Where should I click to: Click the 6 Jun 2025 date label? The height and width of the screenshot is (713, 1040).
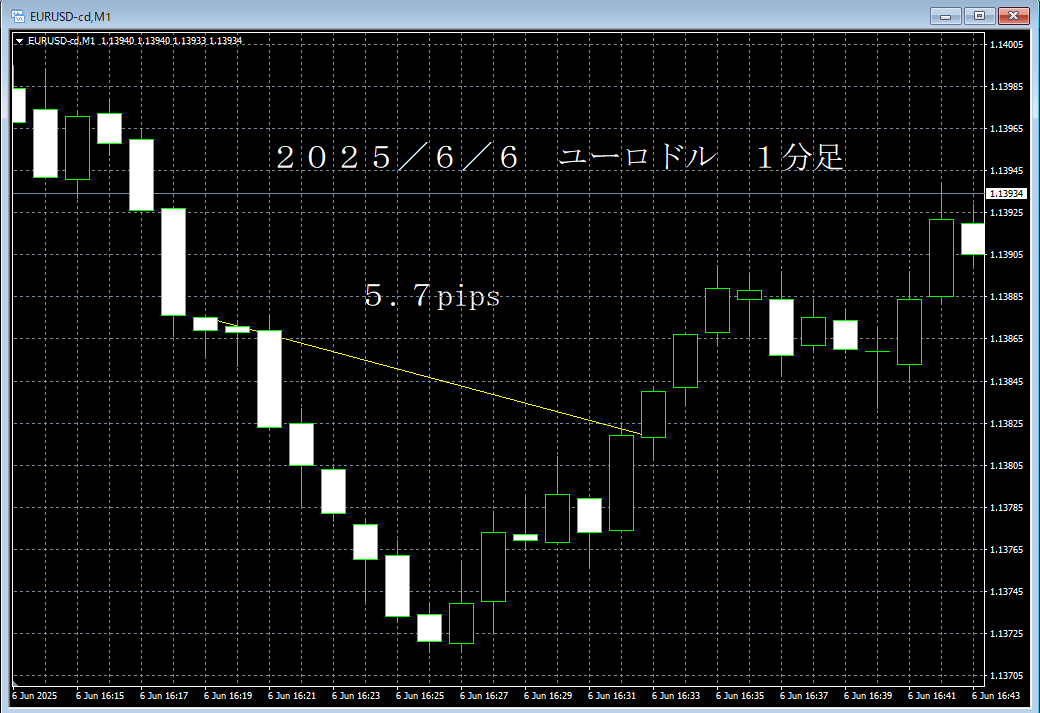coord(34,696)
